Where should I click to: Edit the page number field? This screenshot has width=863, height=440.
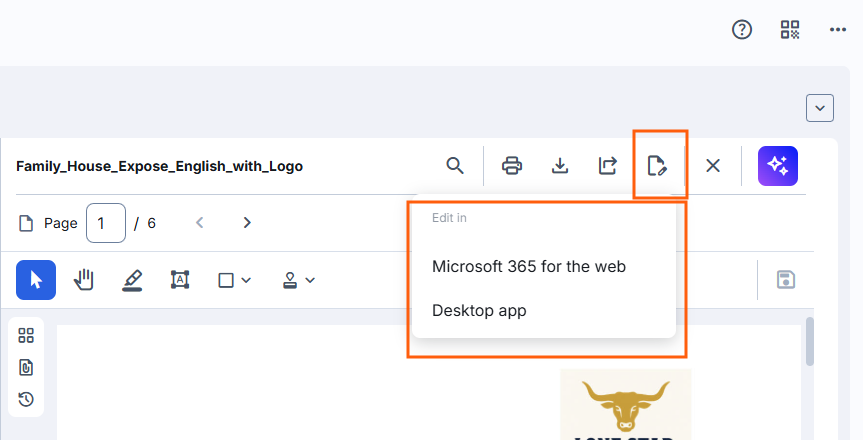tap(106, 223)
